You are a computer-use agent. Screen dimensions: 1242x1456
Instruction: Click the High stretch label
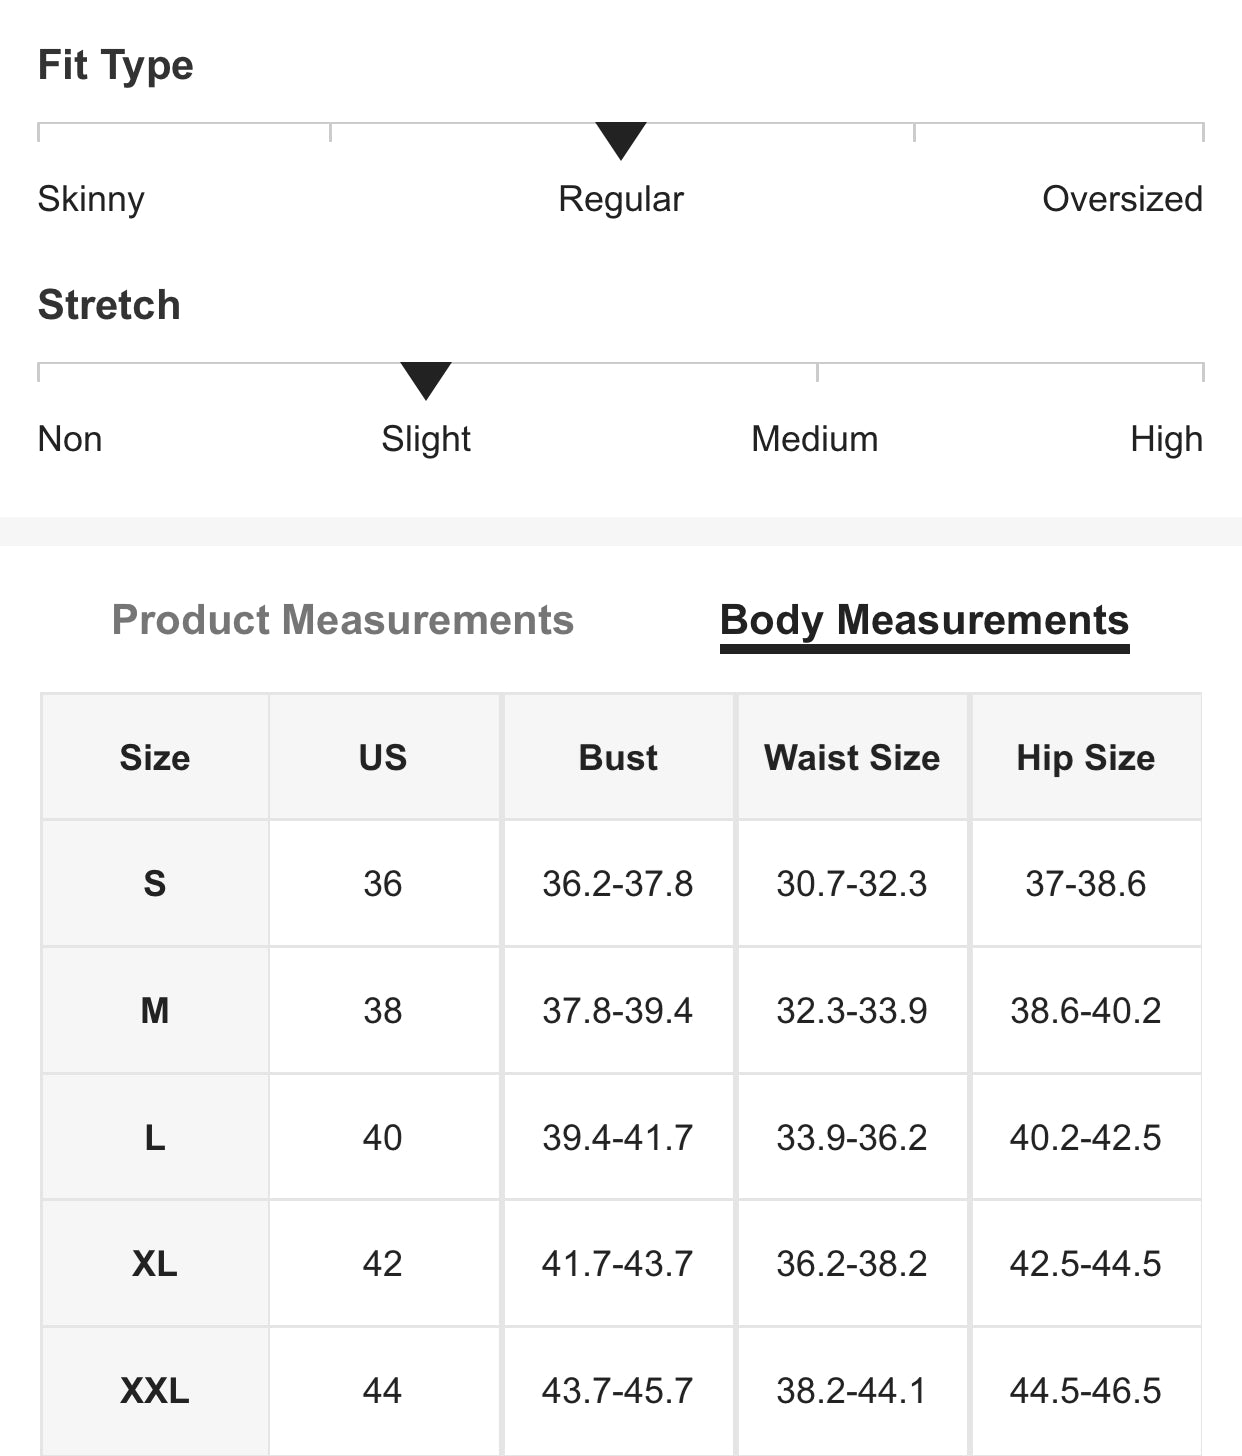(x=1166, y=439)
